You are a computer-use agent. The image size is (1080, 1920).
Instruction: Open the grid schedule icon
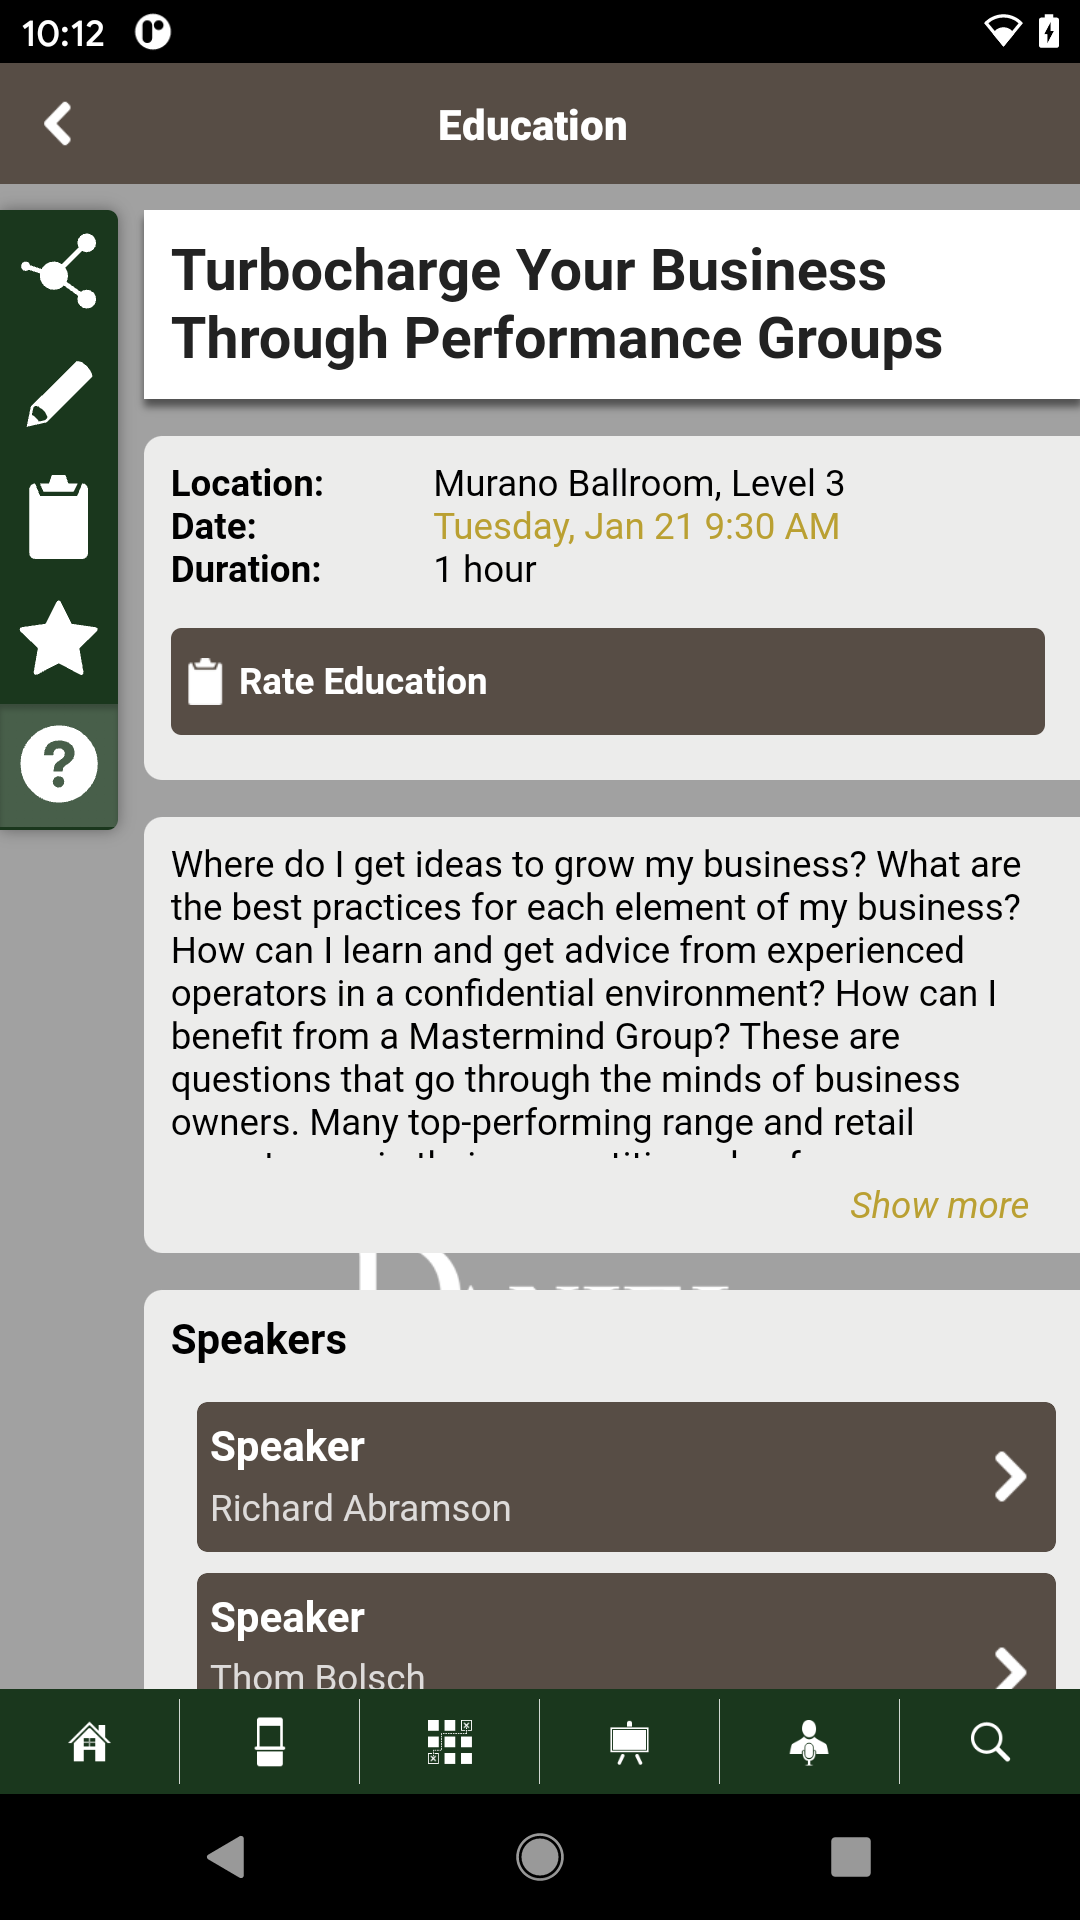pyautogui.click(x=450, y=1742)
